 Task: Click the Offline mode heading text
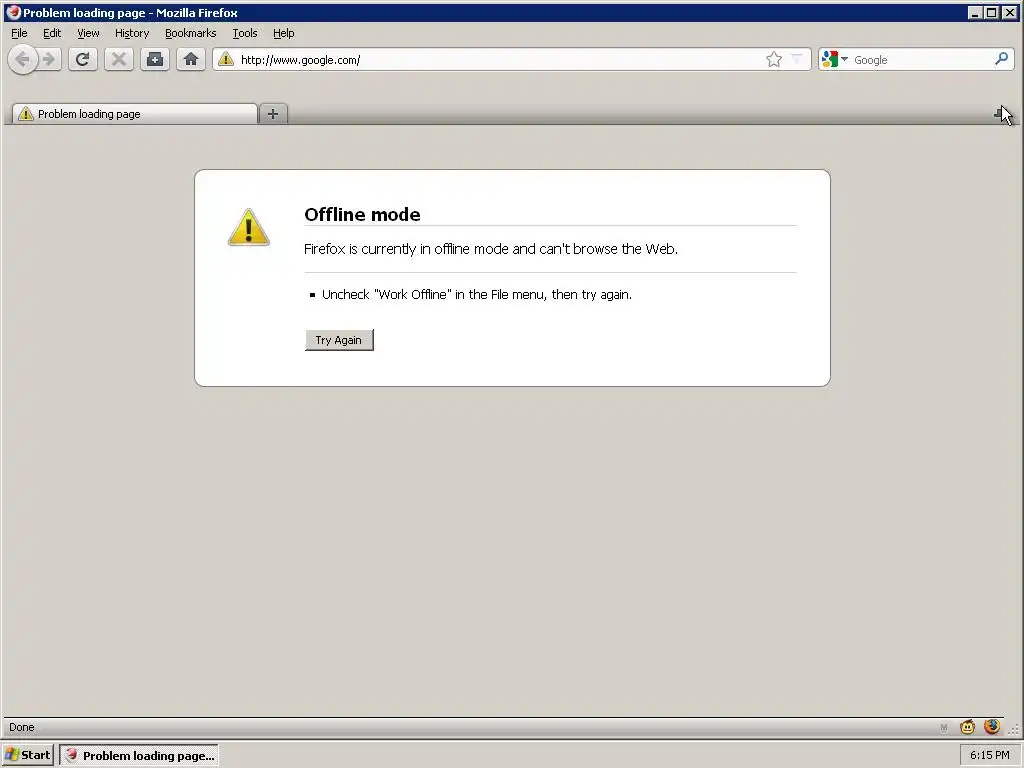click(362, 214)
